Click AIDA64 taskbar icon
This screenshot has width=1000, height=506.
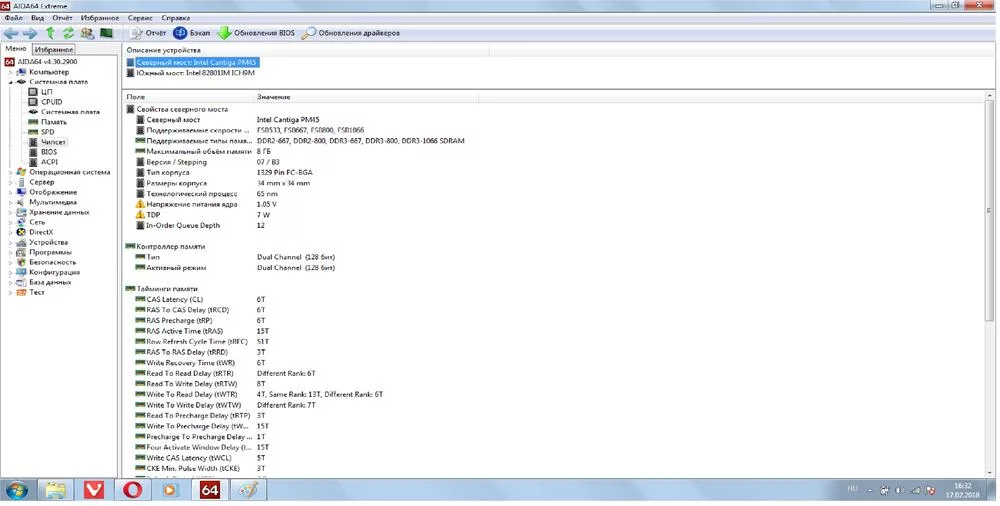(x=210, y=490)
